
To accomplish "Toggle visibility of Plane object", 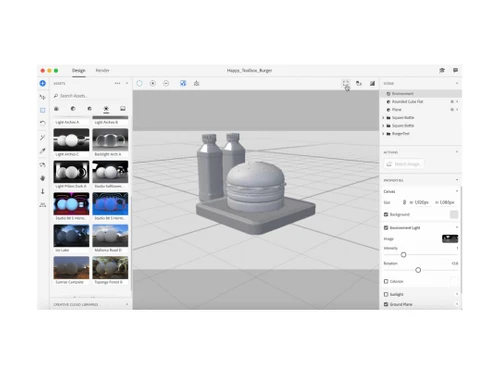I will pyautogui.click(x=452, y=110).
